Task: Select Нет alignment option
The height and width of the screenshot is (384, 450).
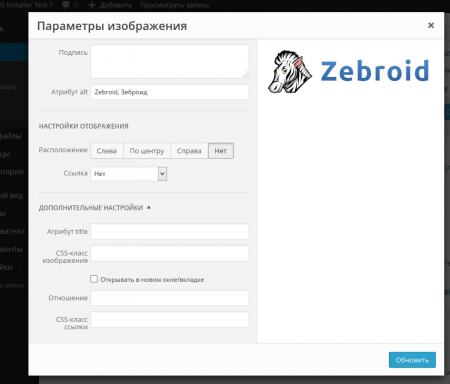Action: point(221,151)
